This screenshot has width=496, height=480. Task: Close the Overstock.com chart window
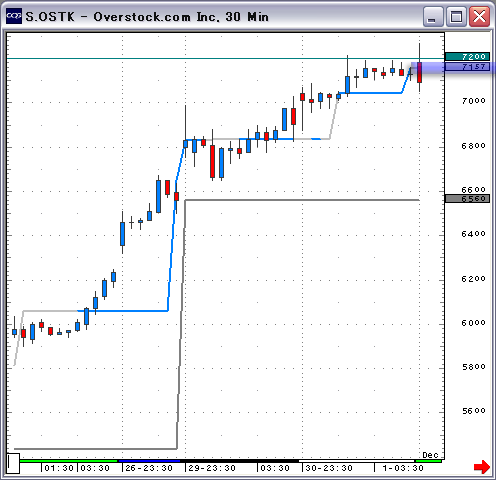coord(479,16)
